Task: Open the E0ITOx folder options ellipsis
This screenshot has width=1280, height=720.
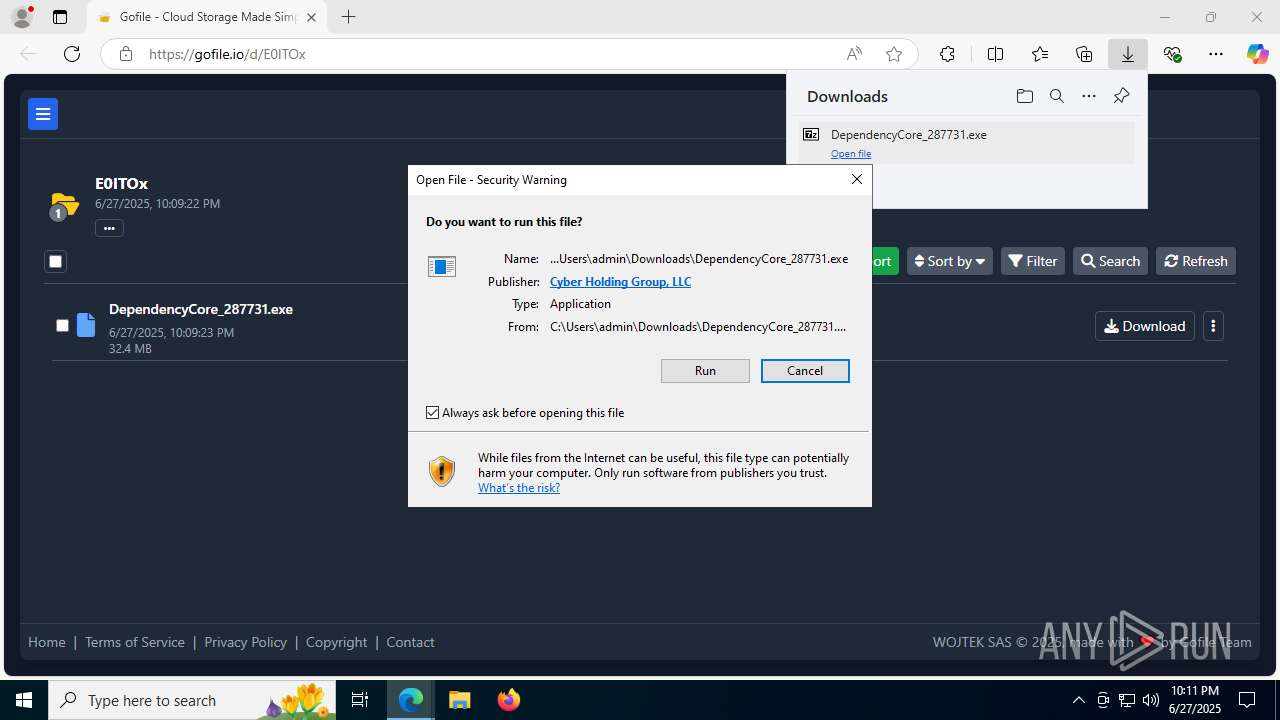Action: tap(109, 228)
